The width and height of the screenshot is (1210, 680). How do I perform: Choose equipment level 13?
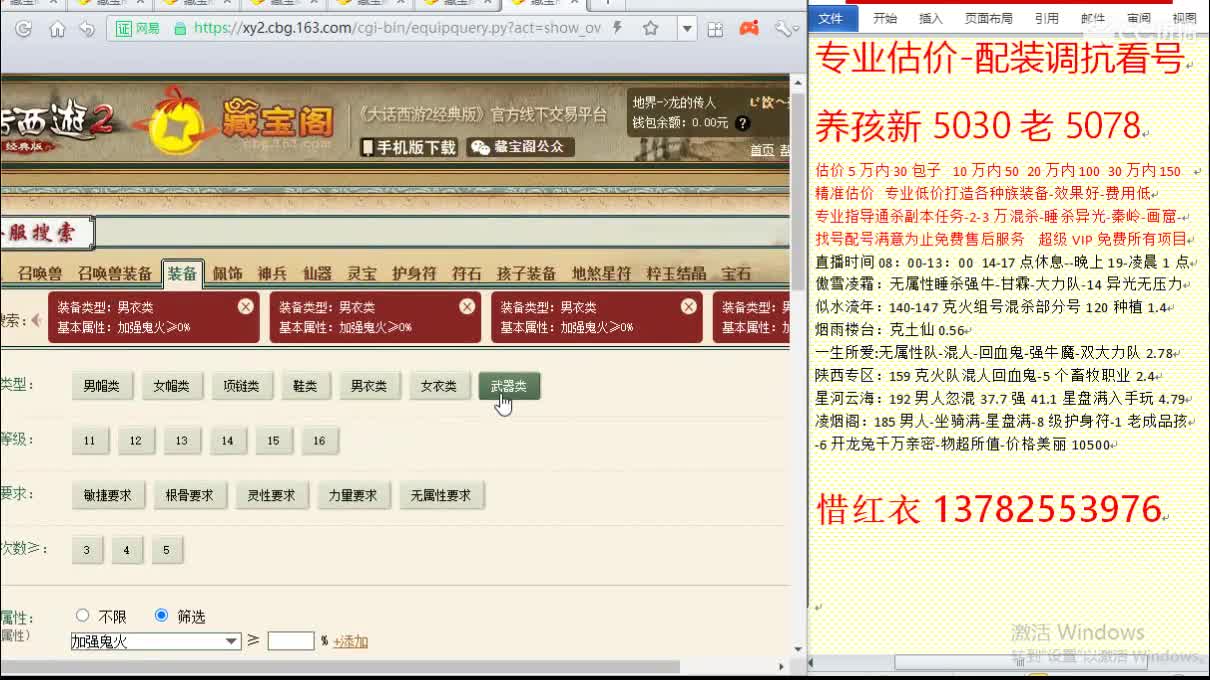pyautogui.click(x=182, y=440)
